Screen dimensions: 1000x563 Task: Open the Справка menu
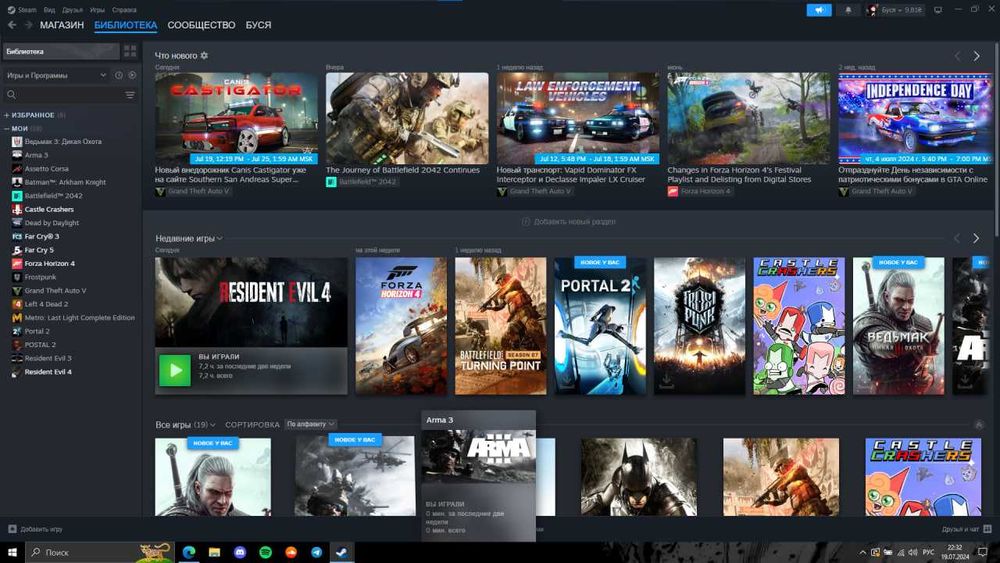coord(124,10)
